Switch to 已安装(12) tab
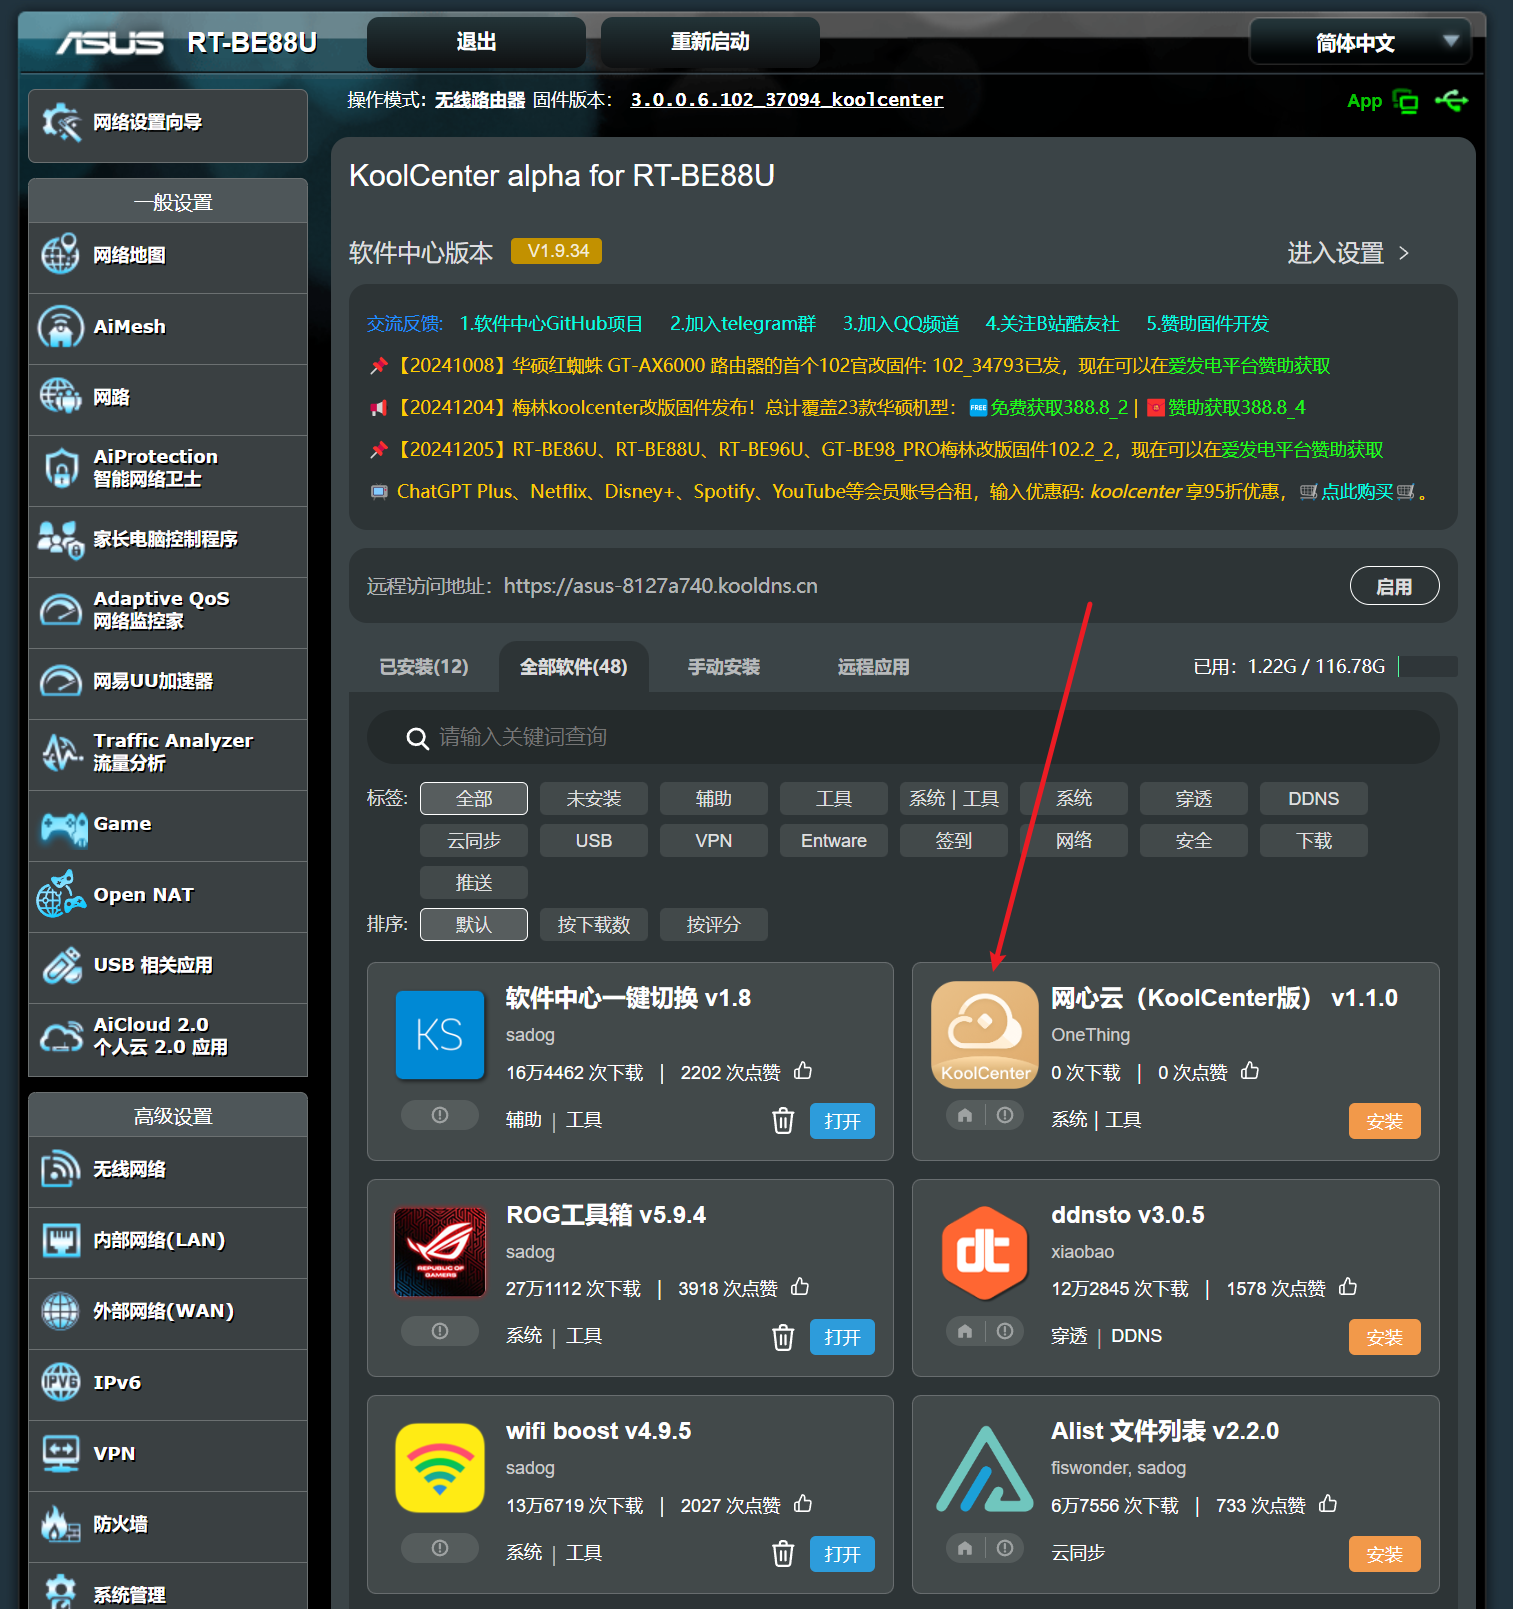The width and height of the screenshot is (1513, 1609). (x=424, y=667)
